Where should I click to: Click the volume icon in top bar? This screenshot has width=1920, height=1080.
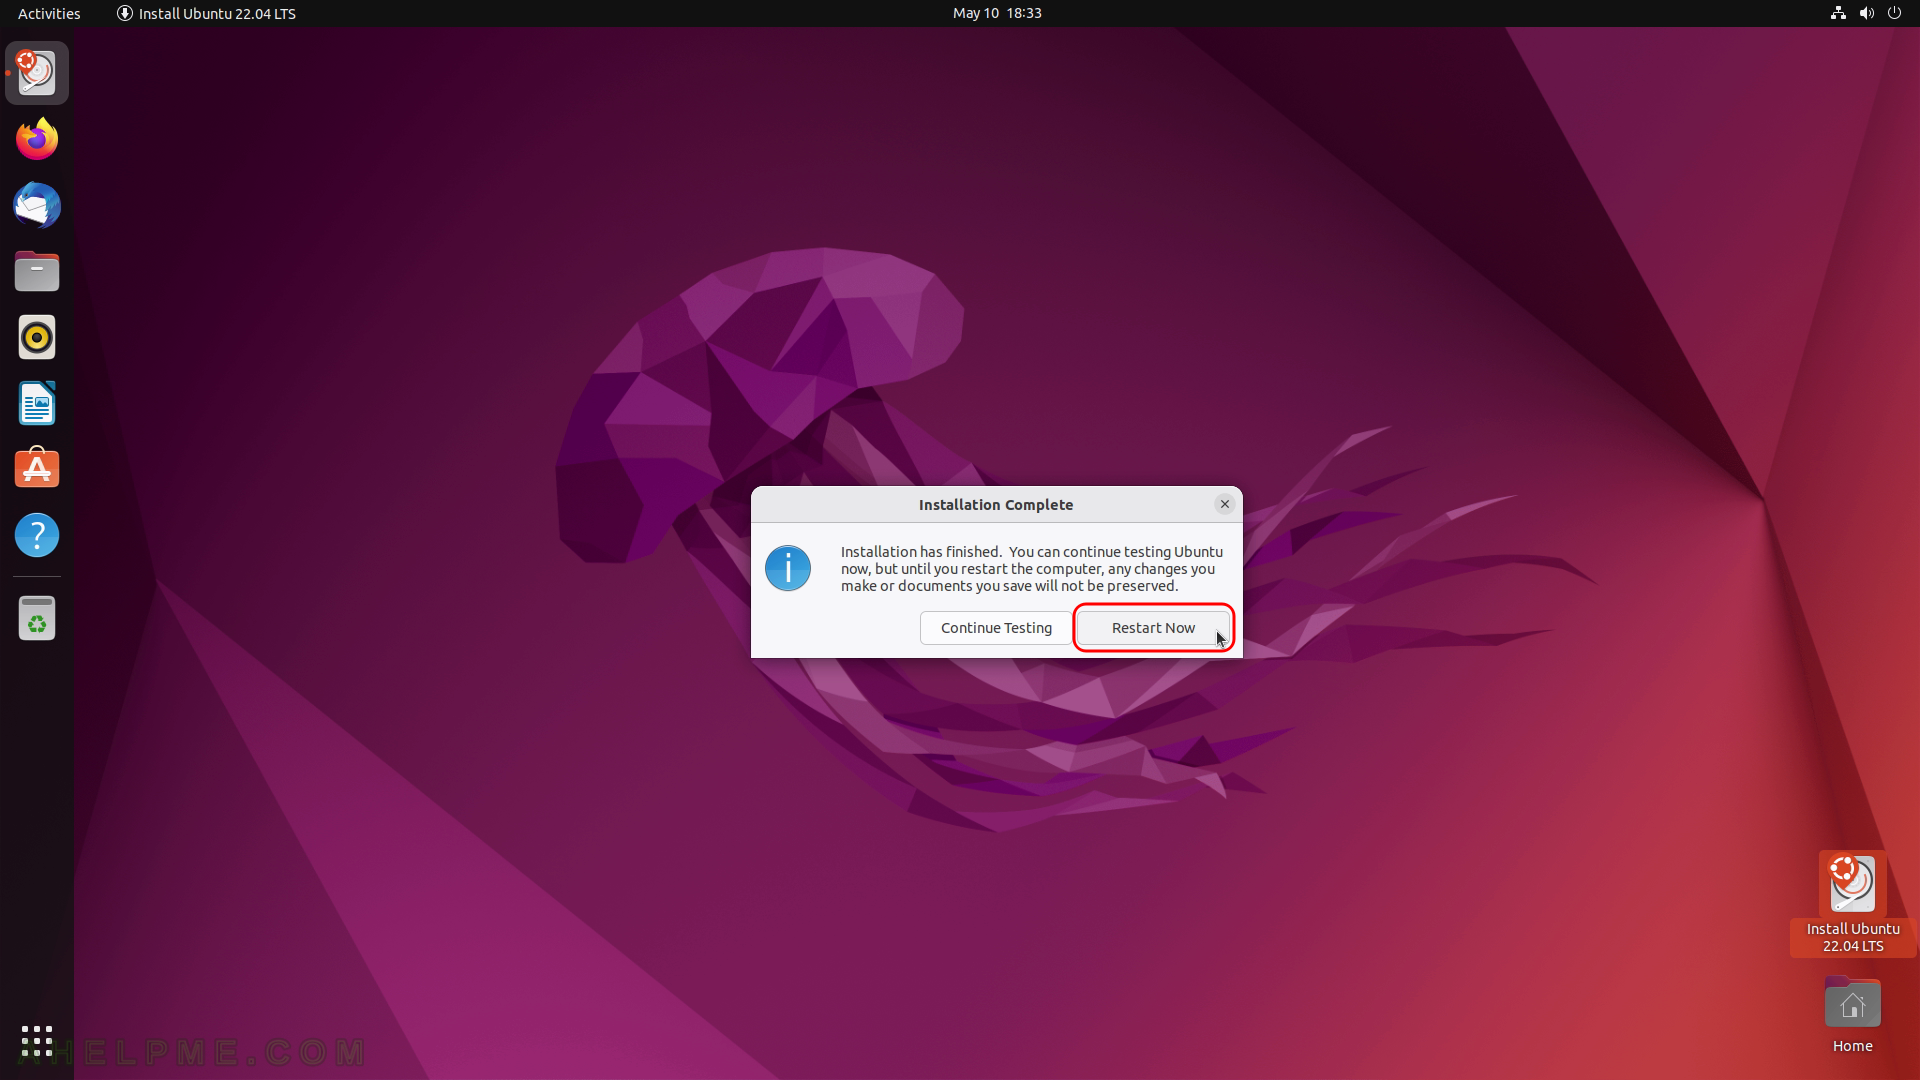click(x=1866, y=13)
